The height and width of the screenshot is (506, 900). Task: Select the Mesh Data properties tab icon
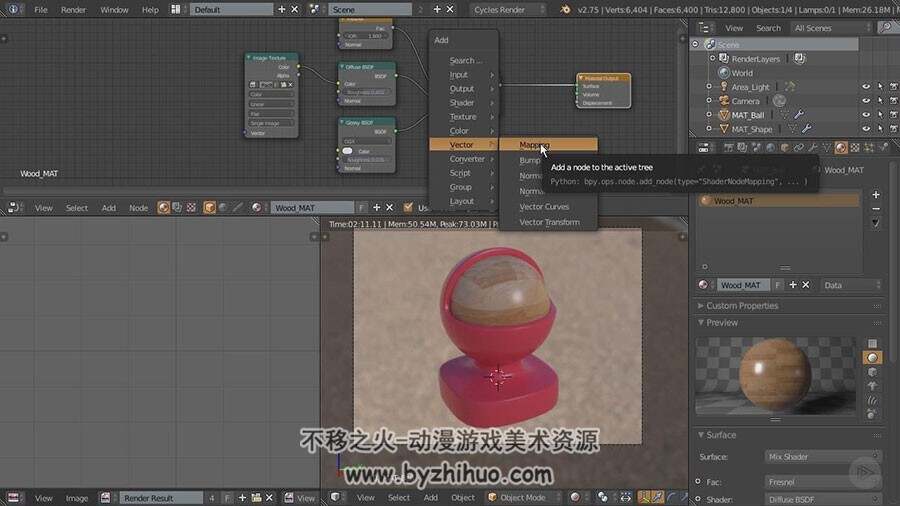point(827,148)
